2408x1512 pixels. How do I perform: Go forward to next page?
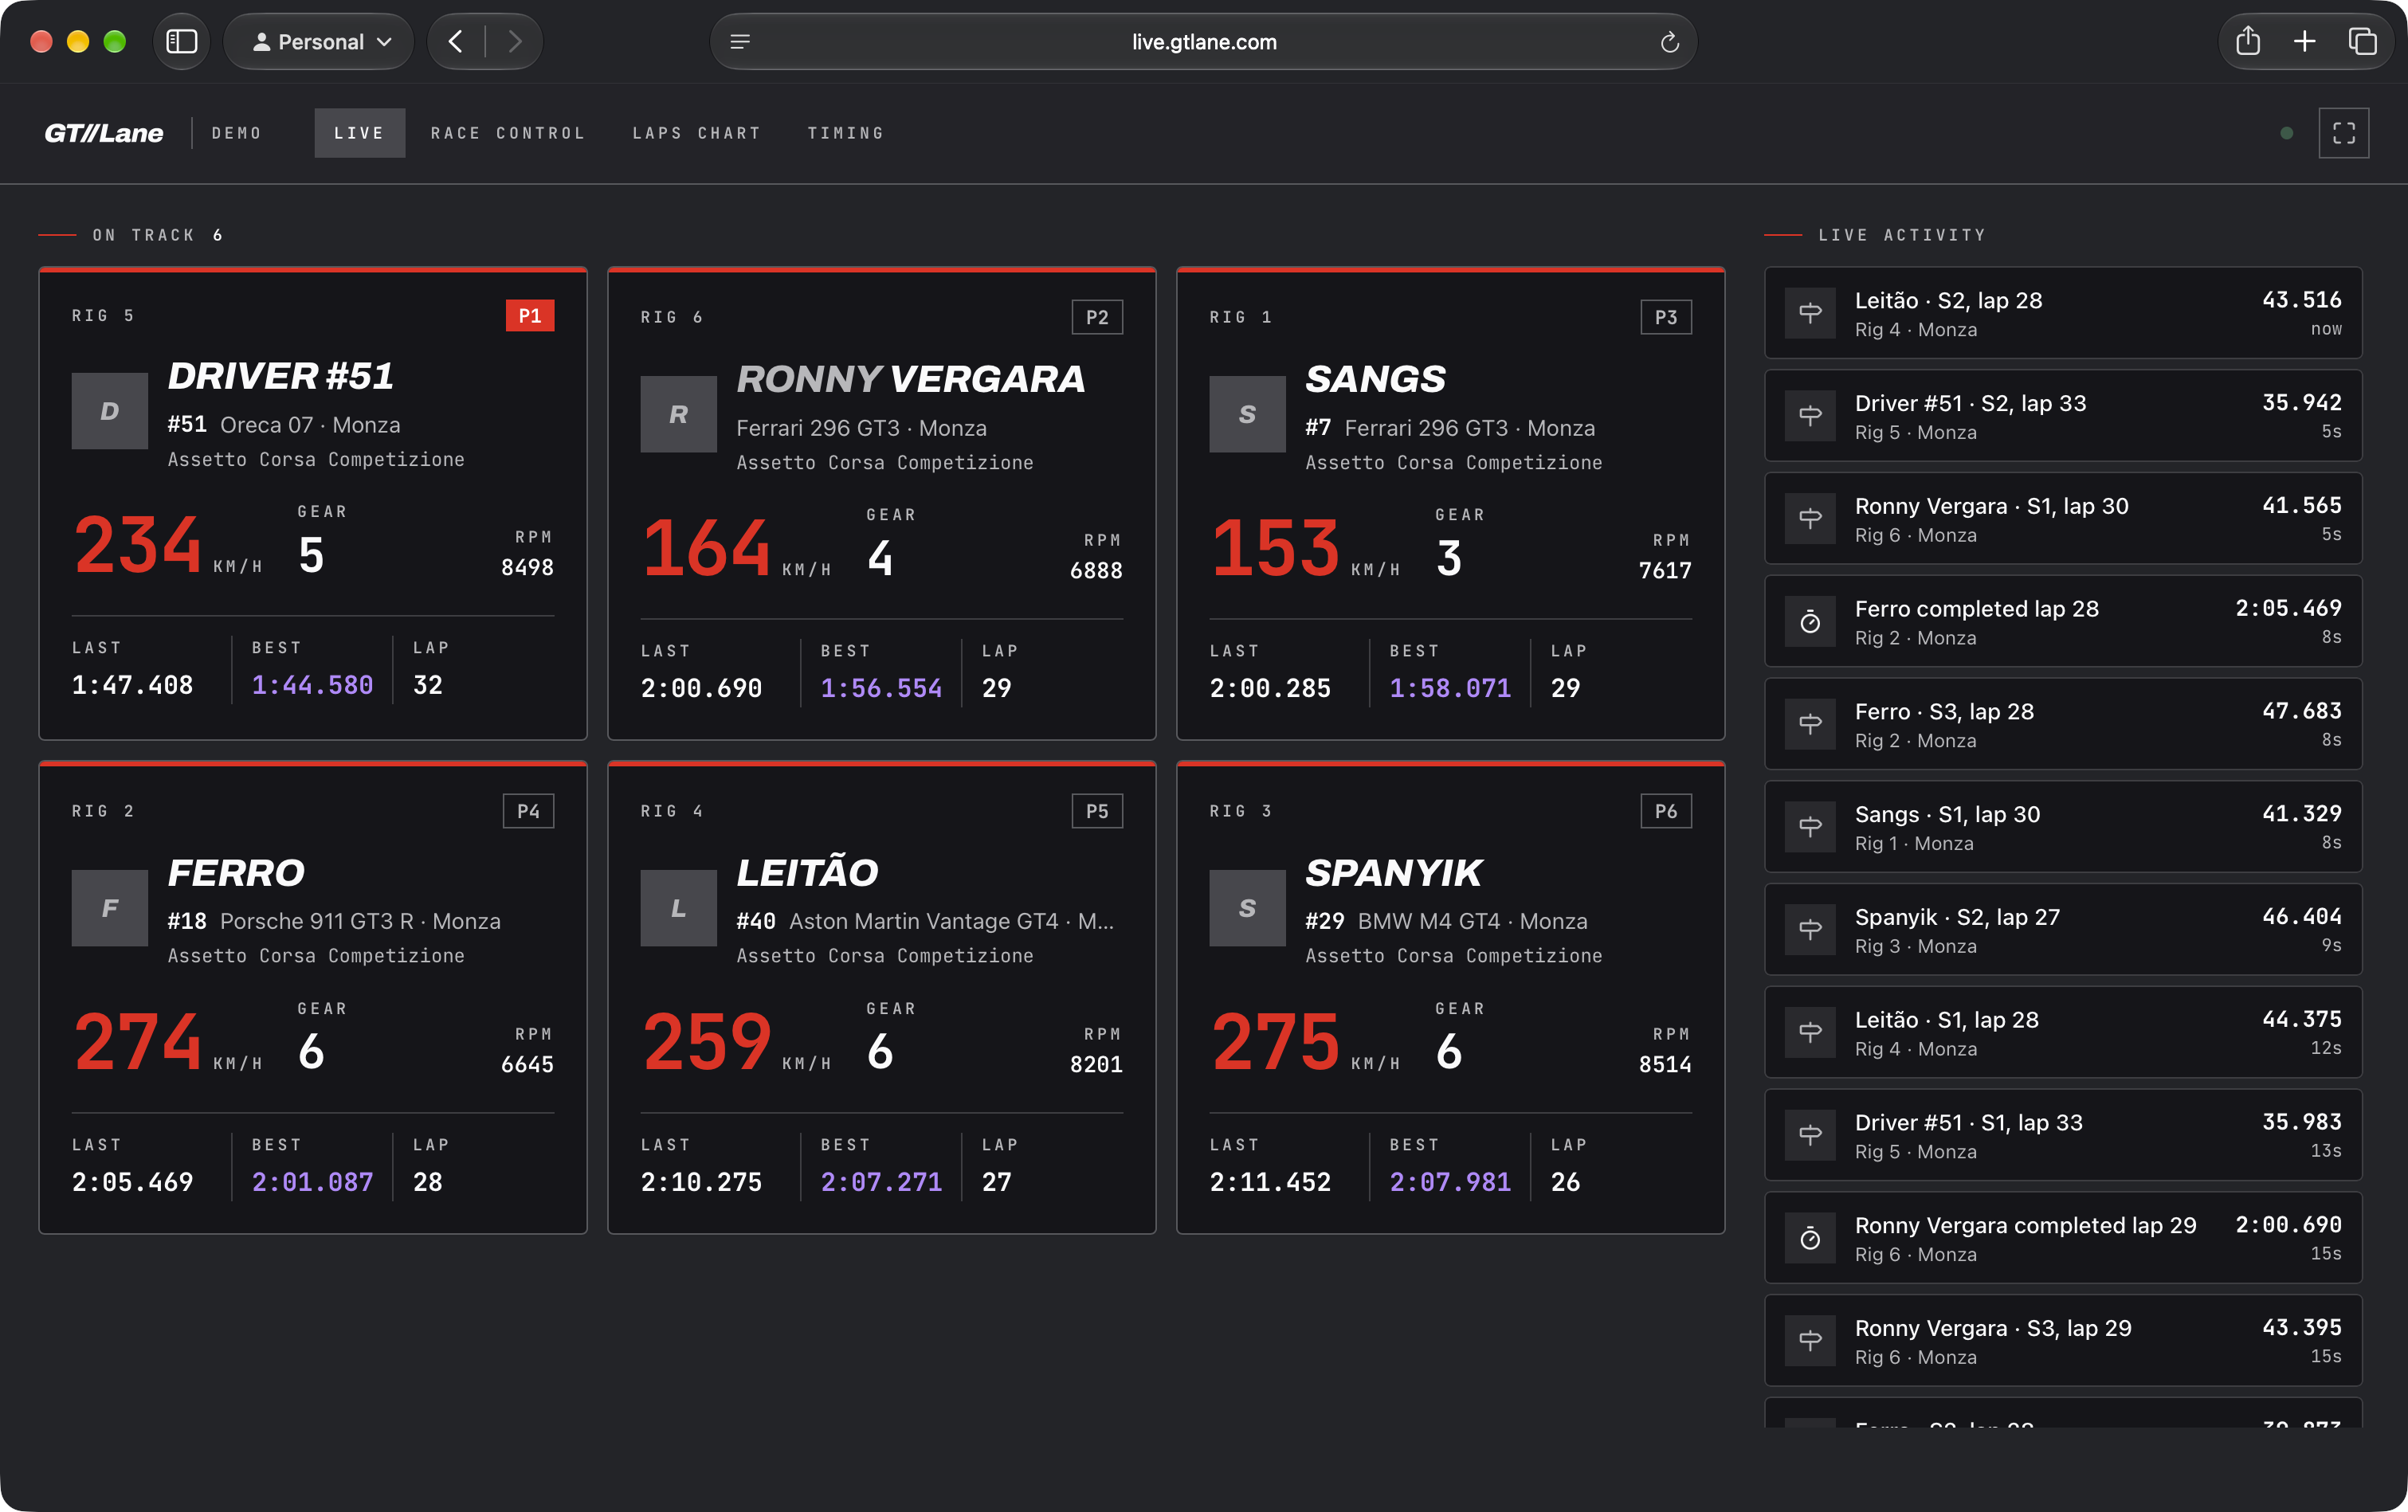coord(514,41)
